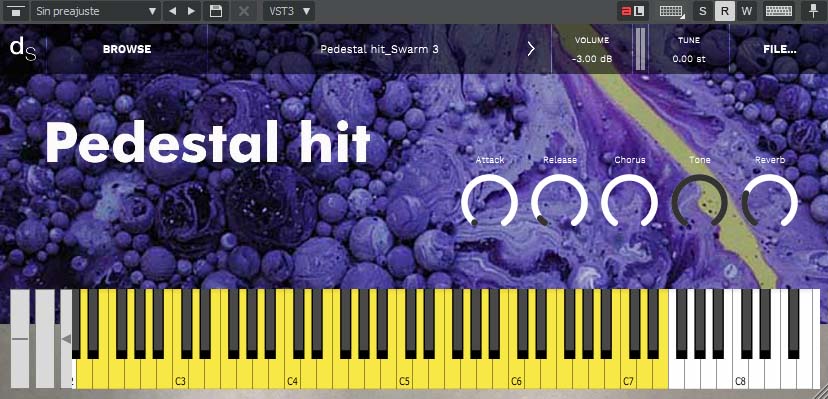Delete preset with the X icon
828x399 pixels.
tap(243, 11)
